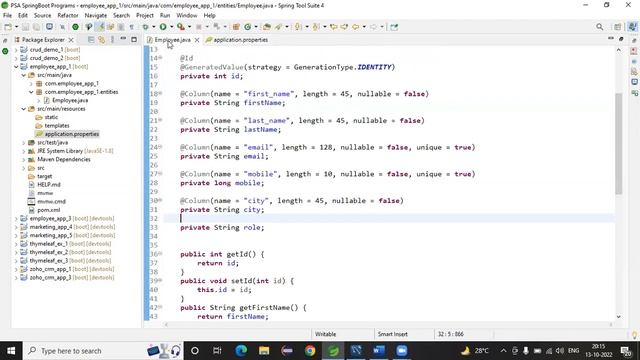Open the Debug configurations dropdown arrow
This screenshot has width=640, height=360.
(154, 27)
